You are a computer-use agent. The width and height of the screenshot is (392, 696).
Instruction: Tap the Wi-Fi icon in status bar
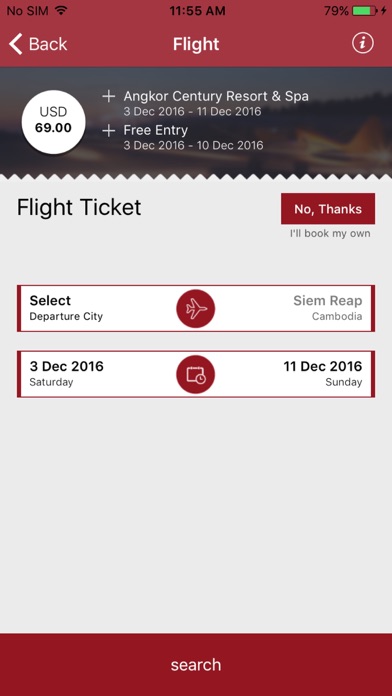(x=61, y=10)
